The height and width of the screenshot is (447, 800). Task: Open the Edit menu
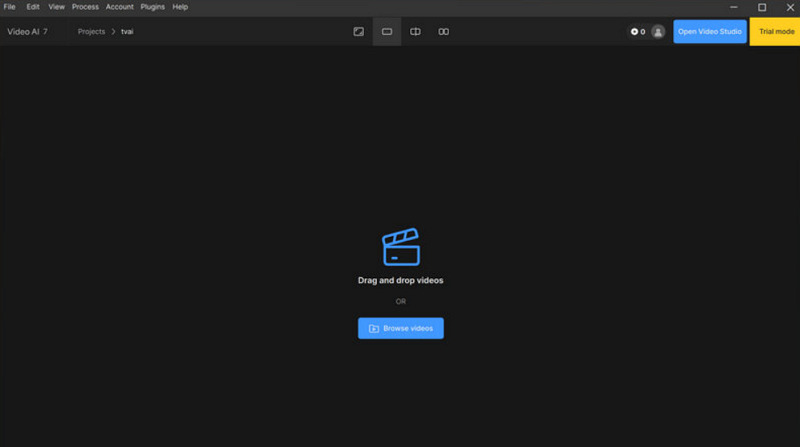[x=32, y=7]
